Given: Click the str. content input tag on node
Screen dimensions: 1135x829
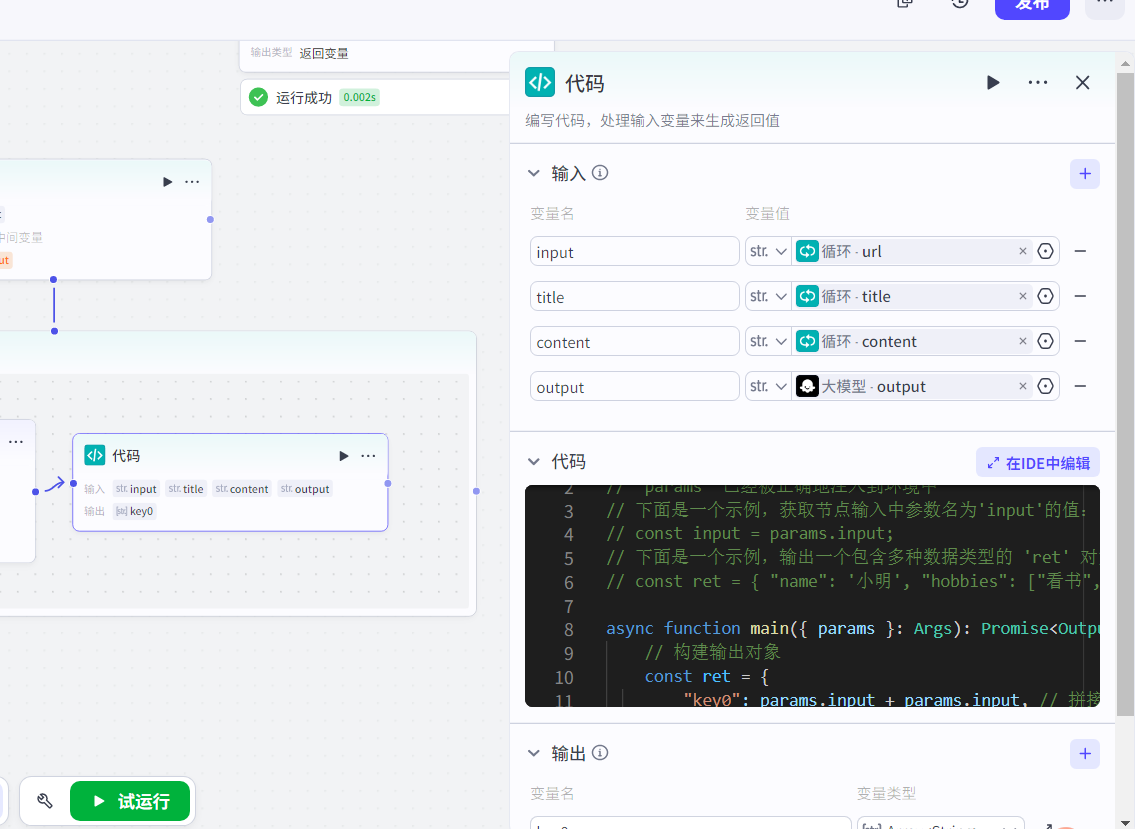Looking at the screenshot, I should point(242,489).
